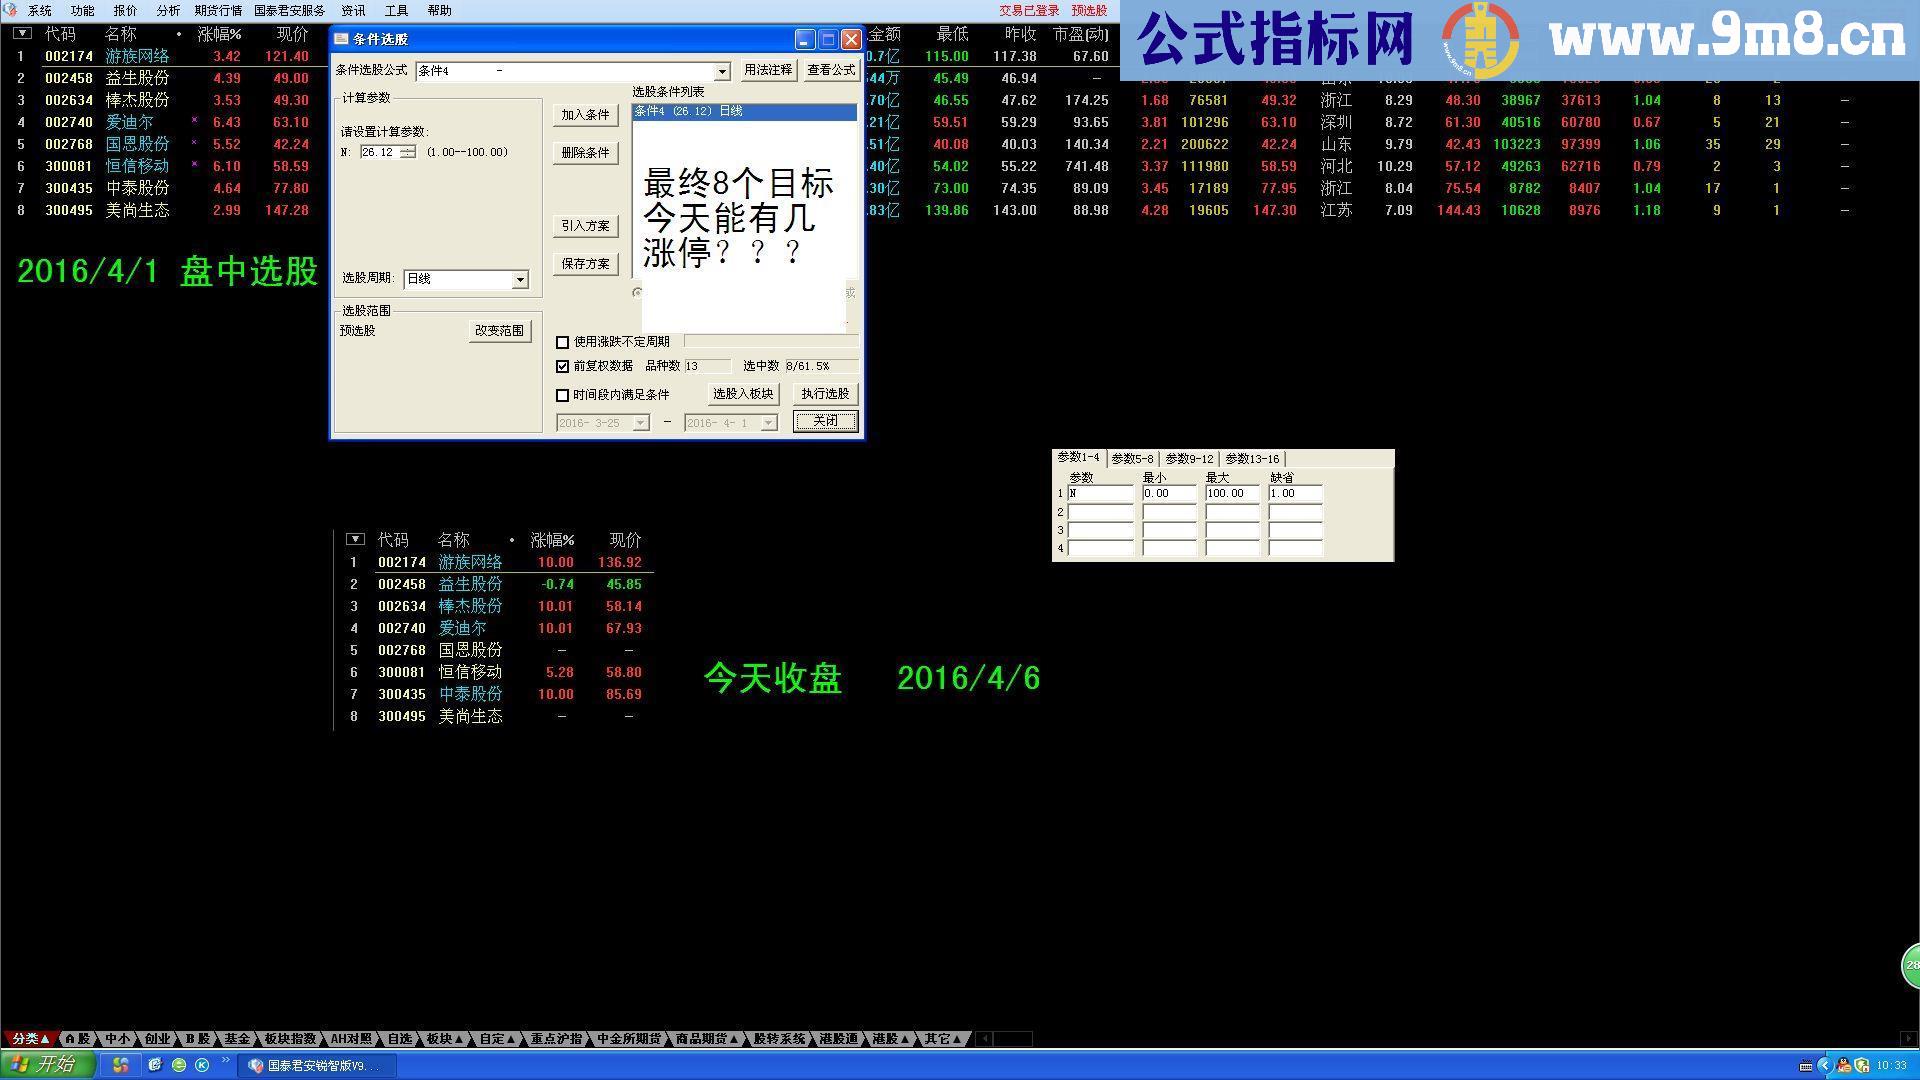Open the 条件选股公式 dropdown showing 条件4
Viewport: 1920px width, 1080px height.
pyautogui.click(x=724, y=71)
